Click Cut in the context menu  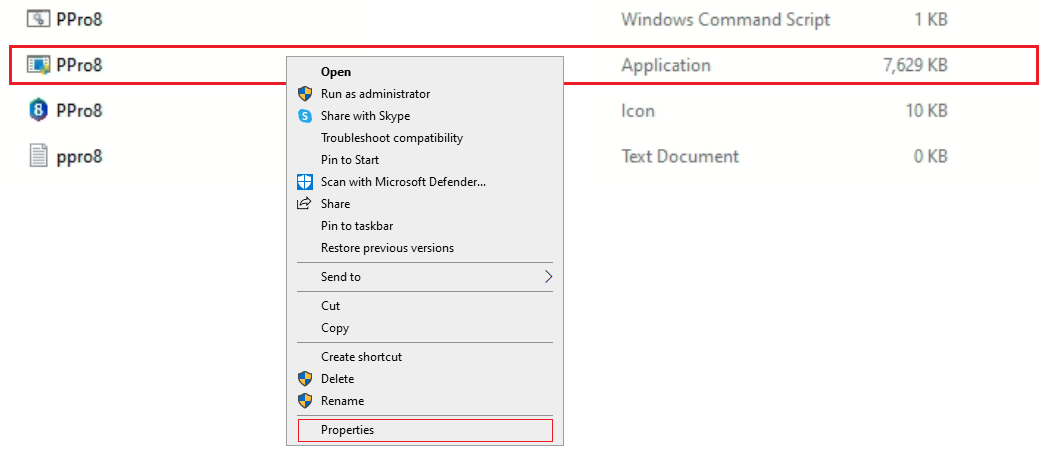pos(330,306)
